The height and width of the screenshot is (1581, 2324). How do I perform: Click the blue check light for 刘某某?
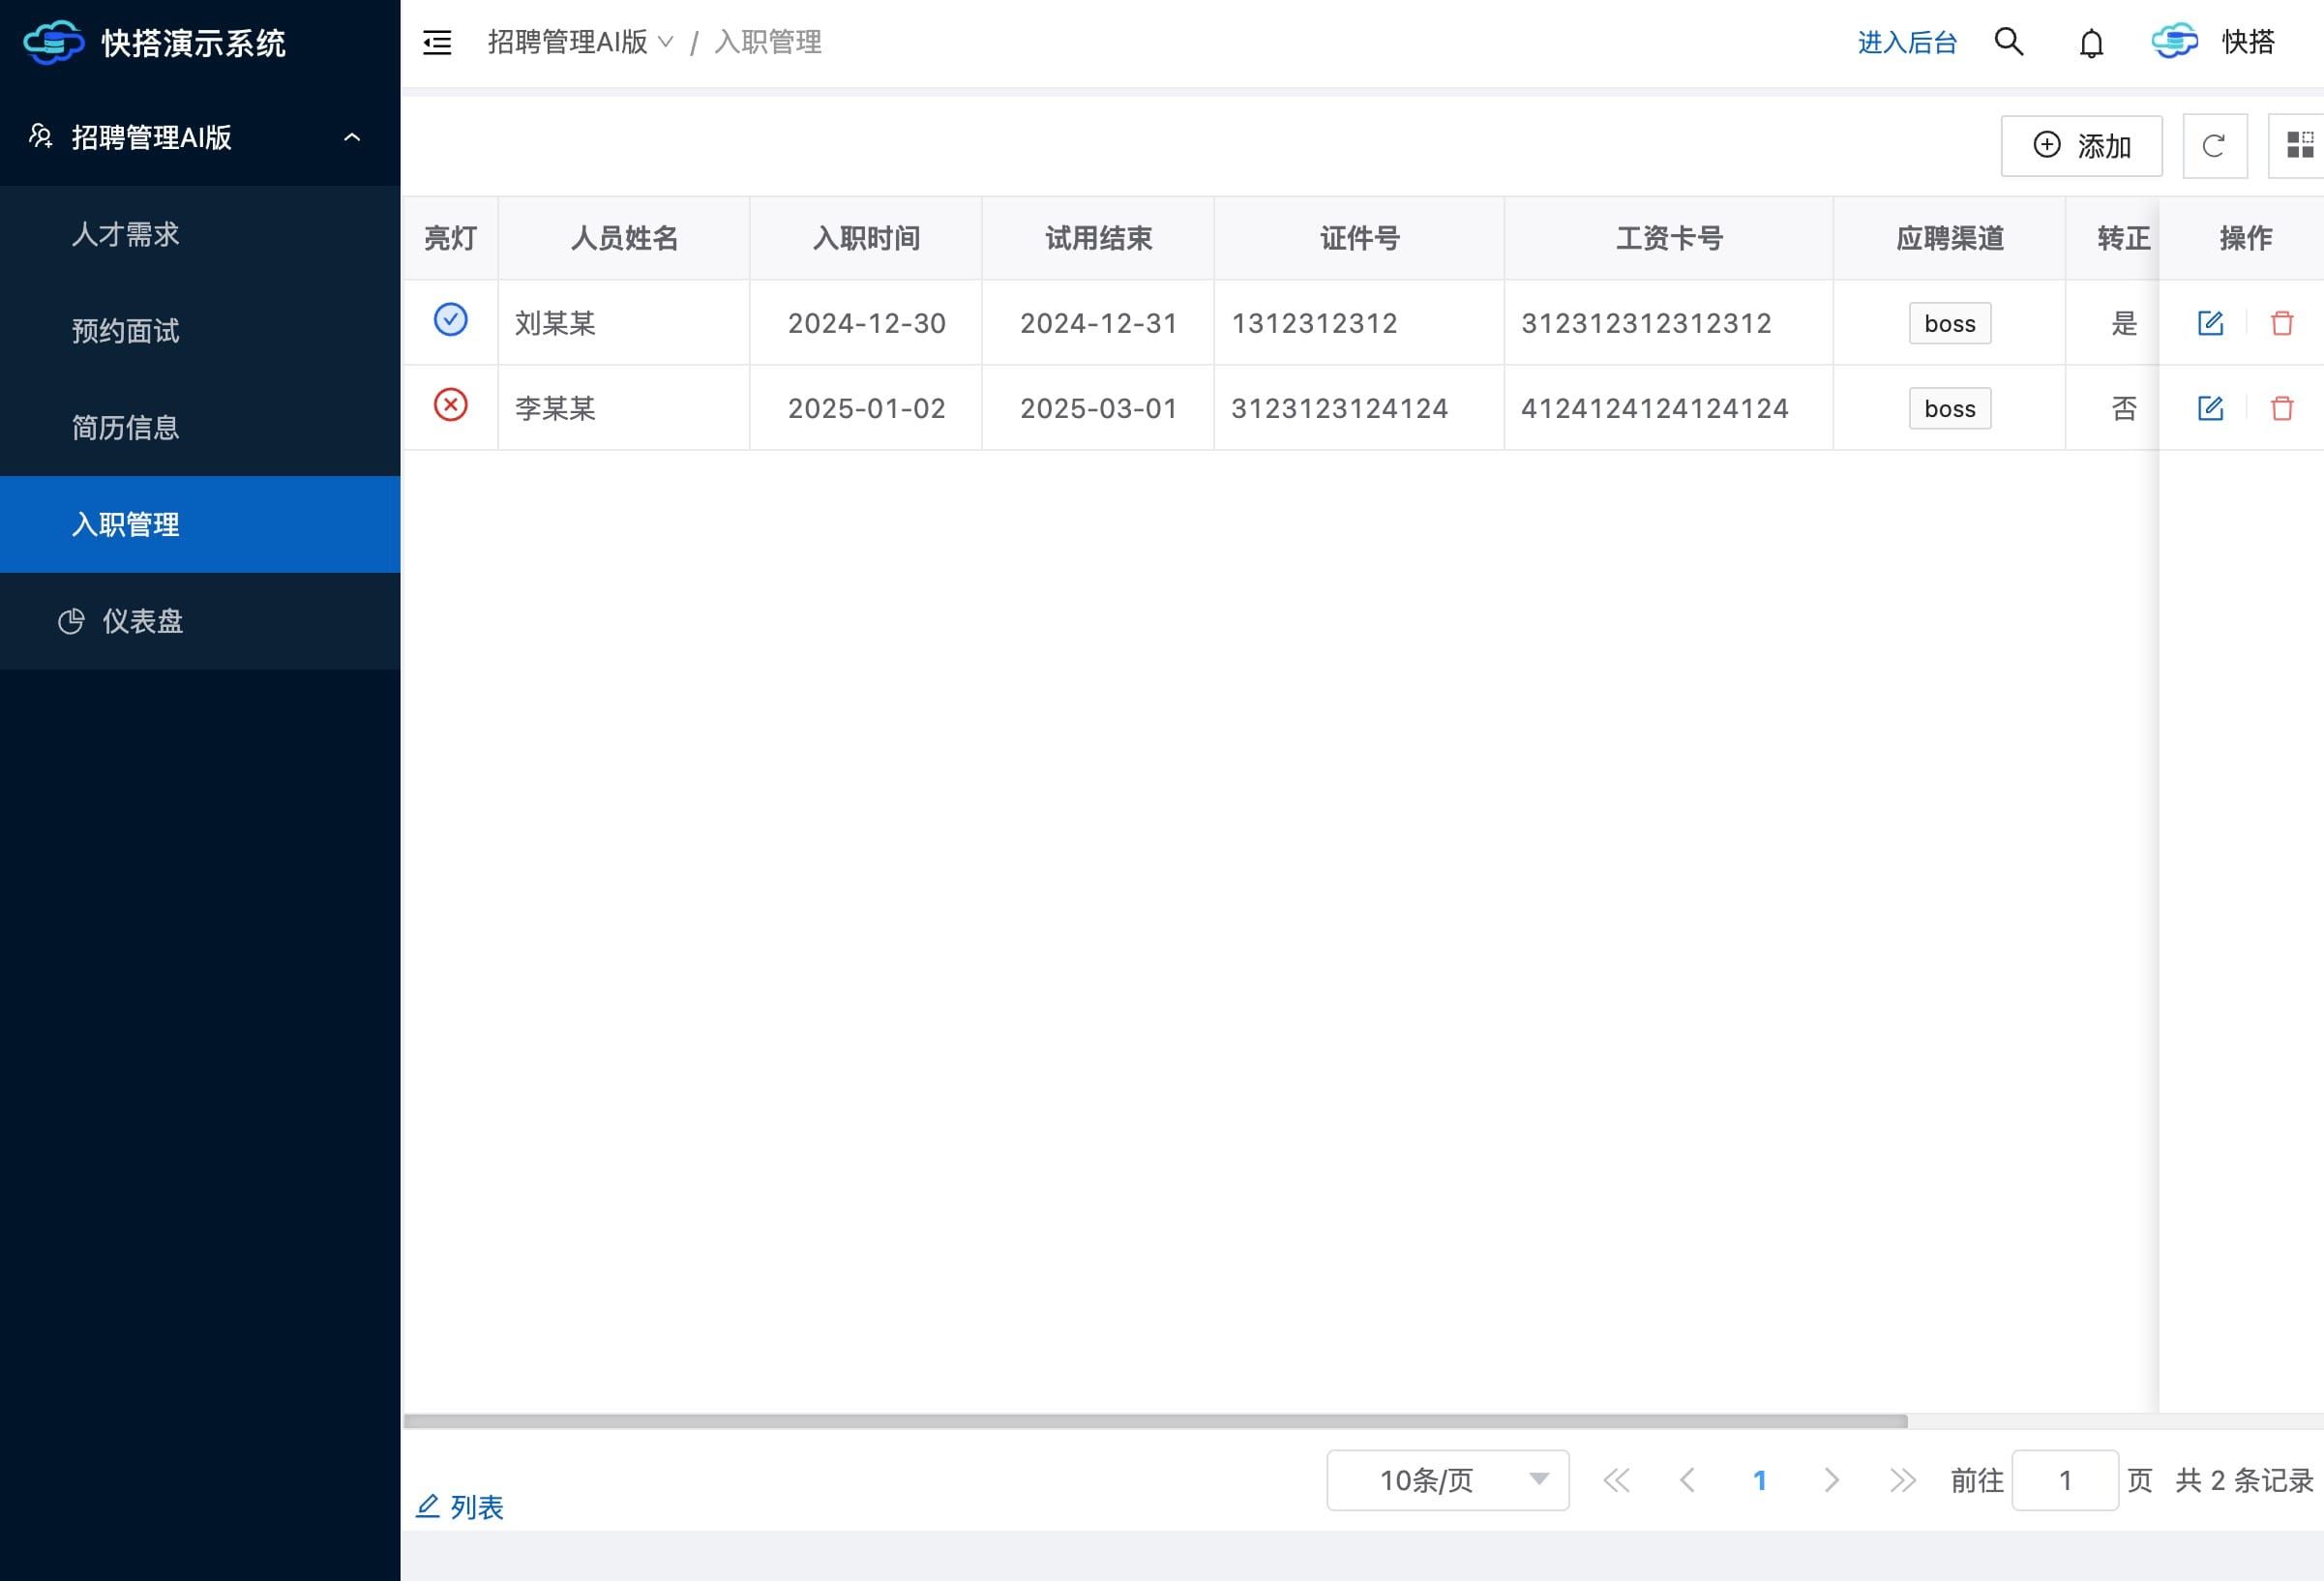coord(450,320)
